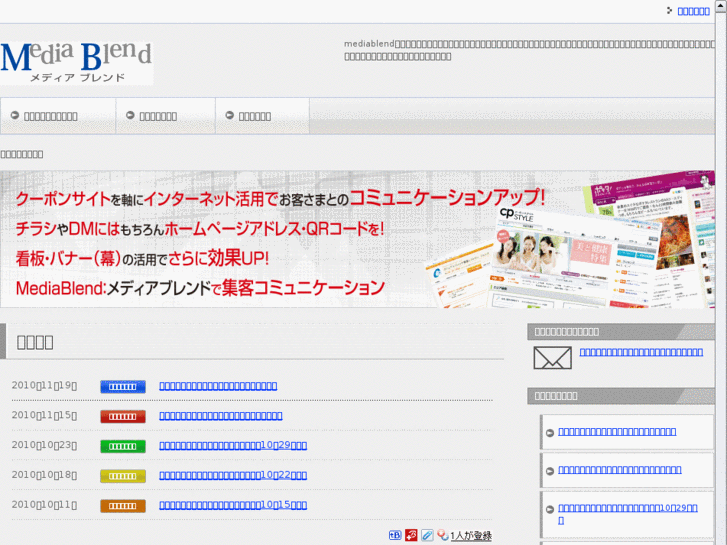Click the green category badge on the 10/23 news row

(x=123, y=446)
